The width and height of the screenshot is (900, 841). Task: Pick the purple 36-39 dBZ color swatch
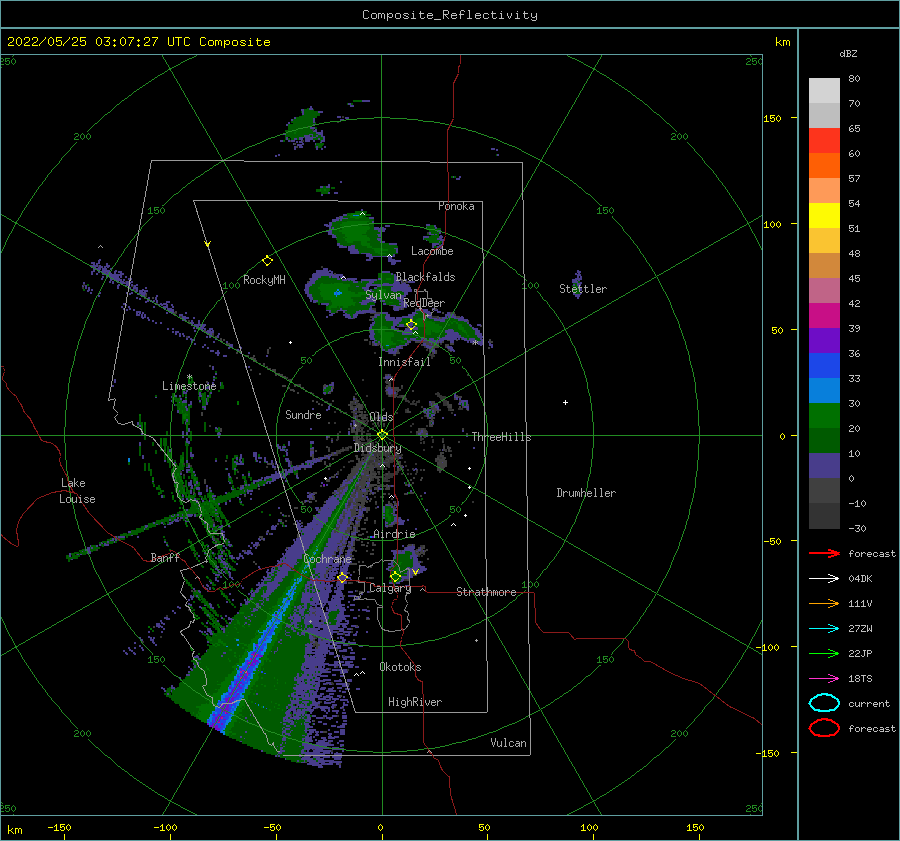point(824,341)
